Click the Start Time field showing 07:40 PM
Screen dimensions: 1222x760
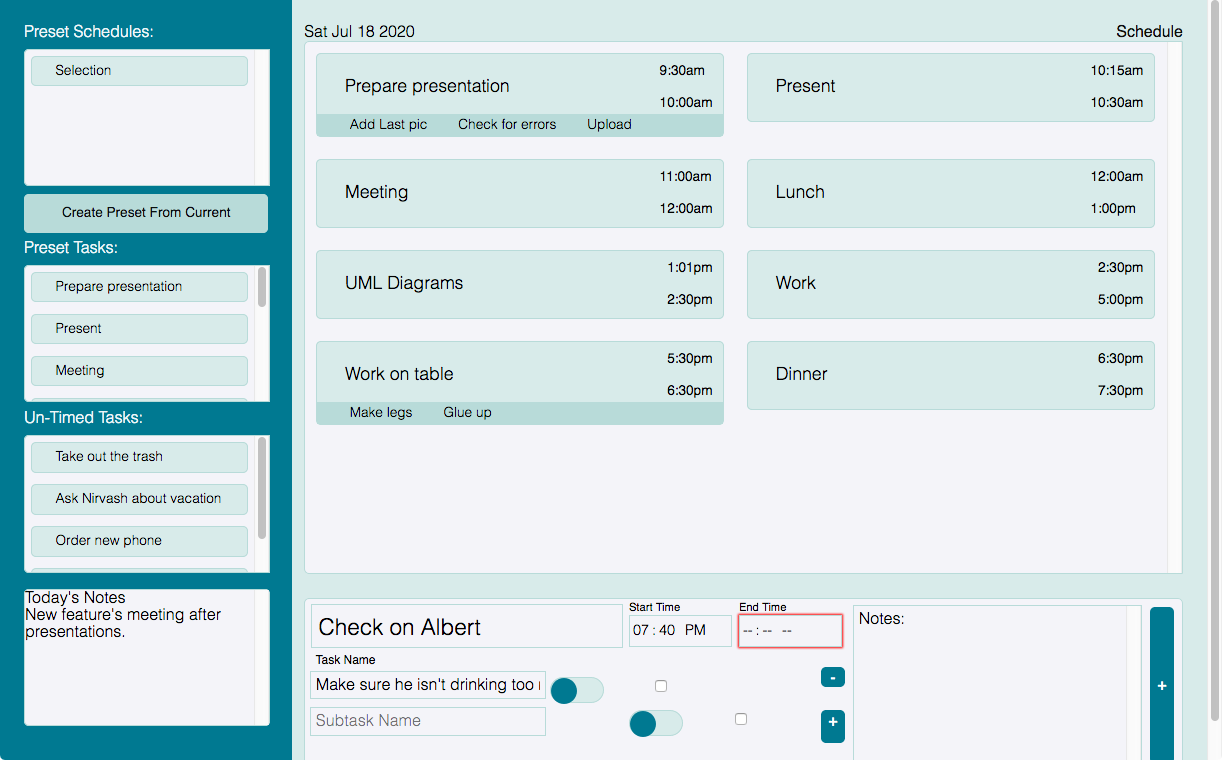[x=679, y=631]
